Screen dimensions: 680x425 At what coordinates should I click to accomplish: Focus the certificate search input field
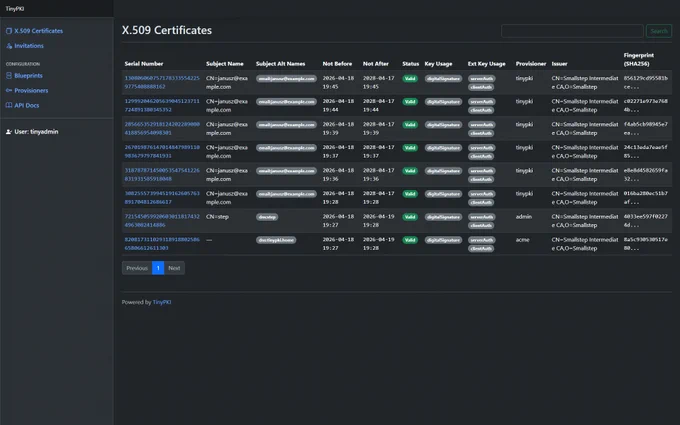pyautogui.click(x=572, y=31)
